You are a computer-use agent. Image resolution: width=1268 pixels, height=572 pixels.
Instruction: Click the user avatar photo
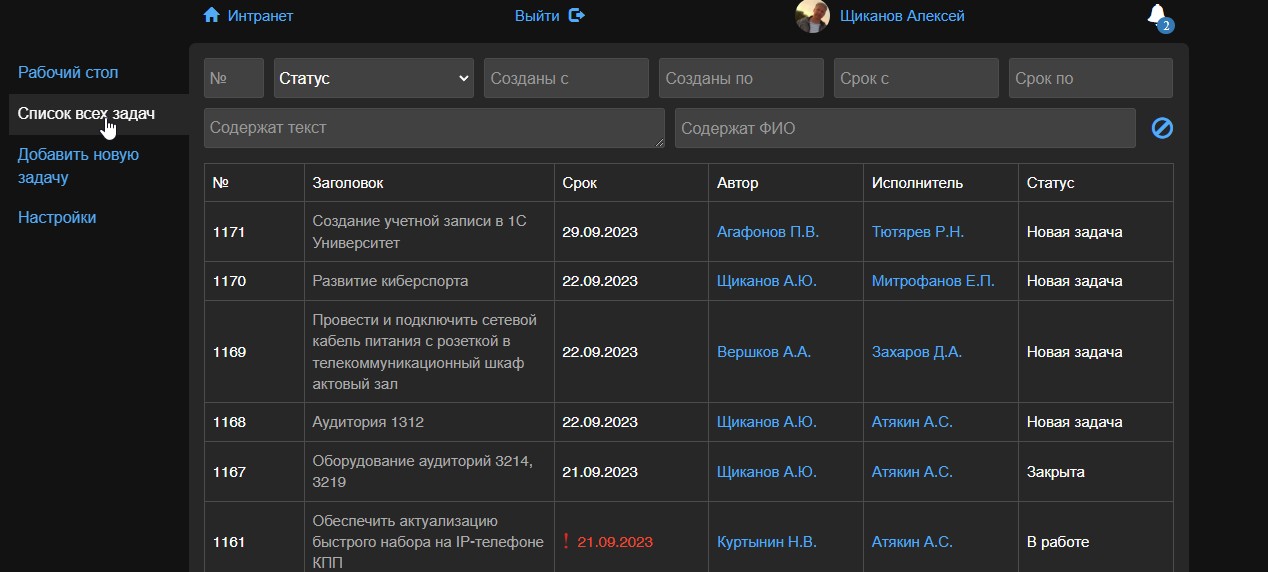click(812, 16)
